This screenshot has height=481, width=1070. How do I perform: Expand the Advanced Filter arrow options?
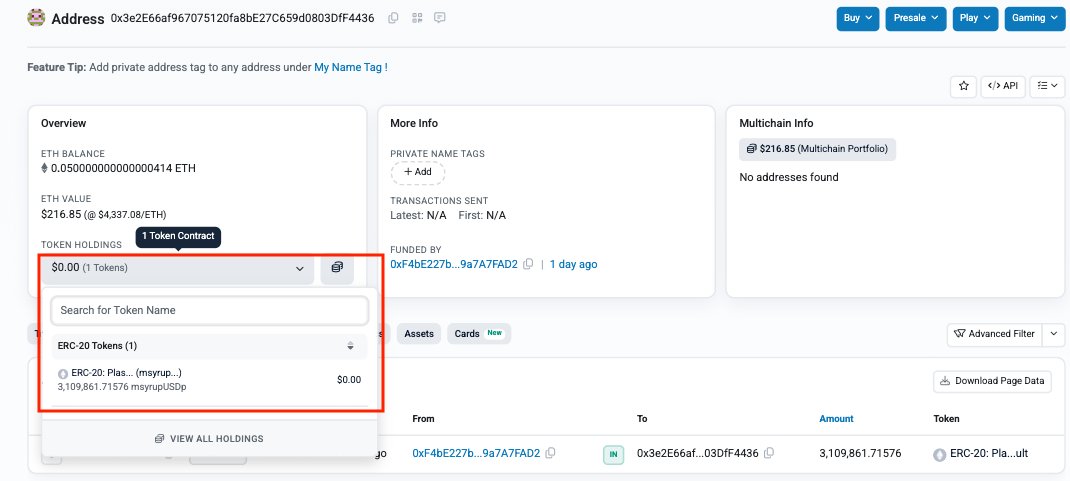tap(1053, 333)
